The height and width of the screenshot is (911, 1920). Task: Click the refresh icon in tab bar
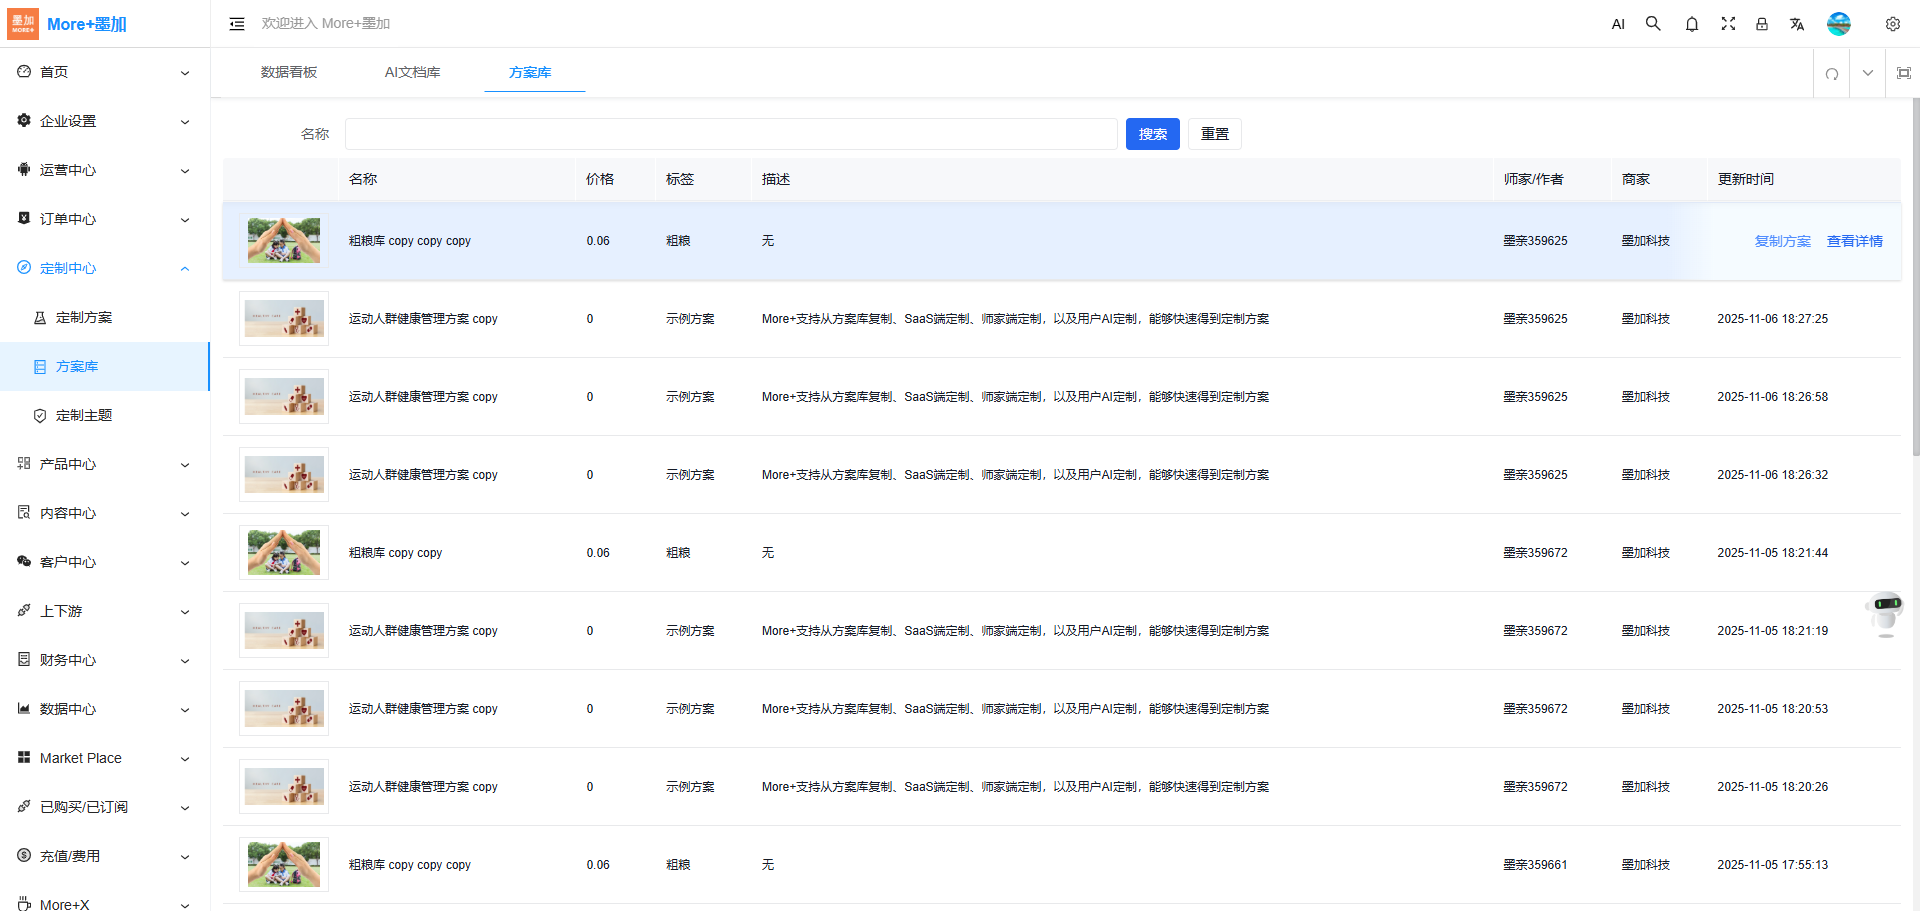pos(1831,73)
